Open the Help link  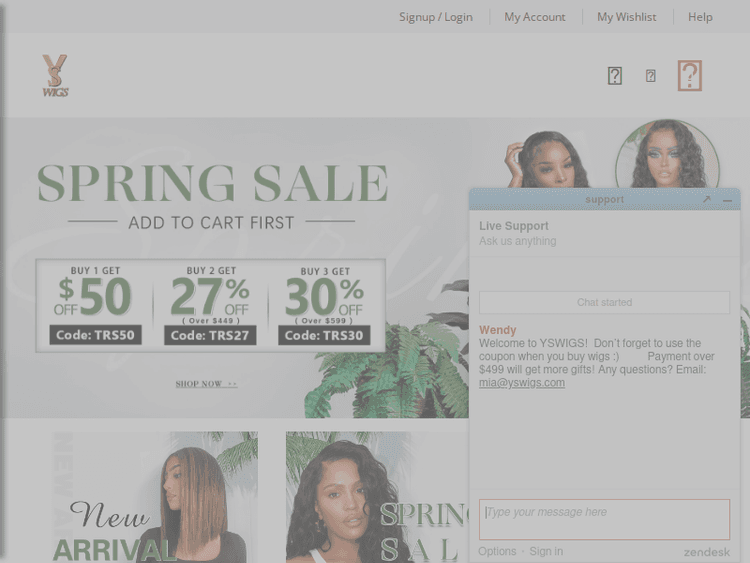pos(700,17)
